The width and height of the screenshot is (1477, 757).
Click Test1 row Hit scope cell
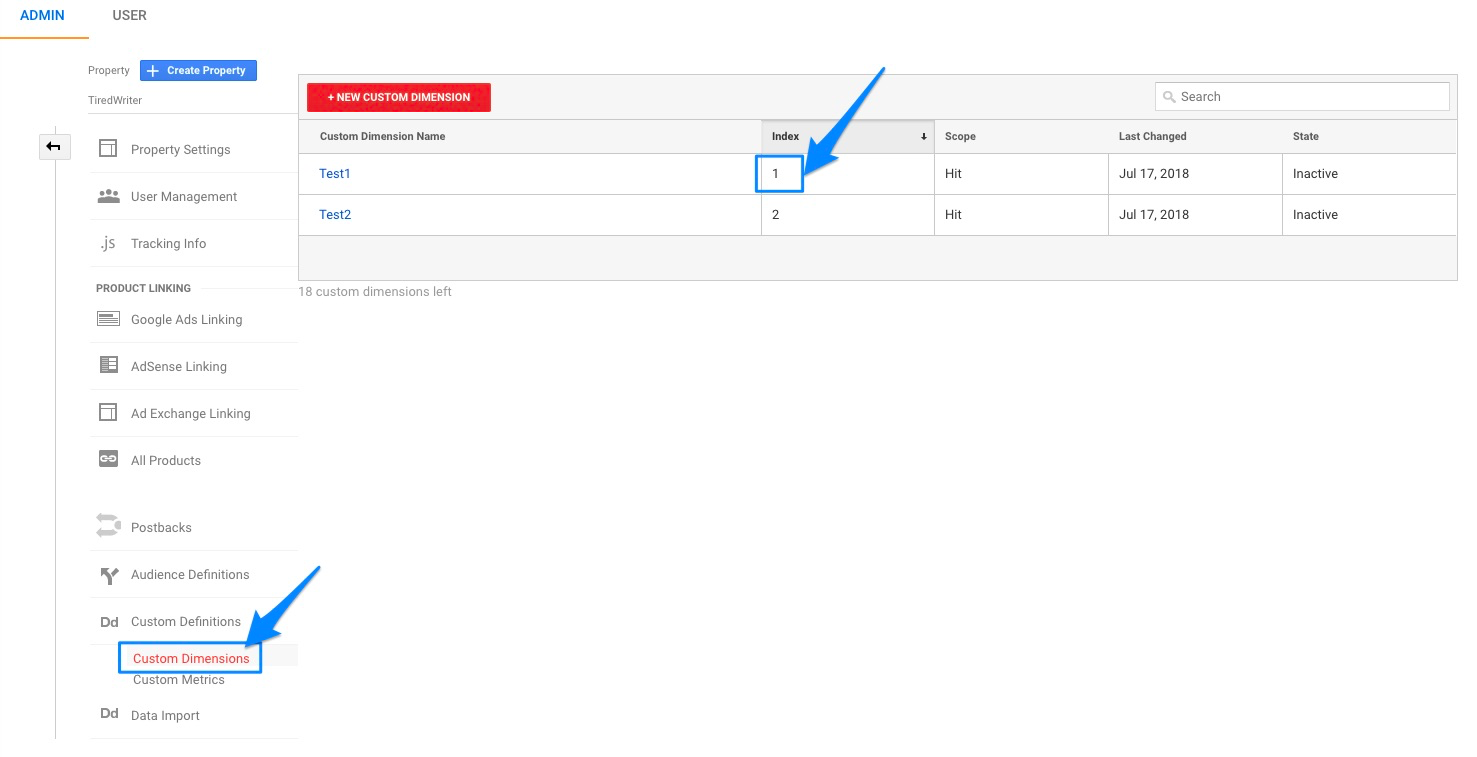point(1021,174)
